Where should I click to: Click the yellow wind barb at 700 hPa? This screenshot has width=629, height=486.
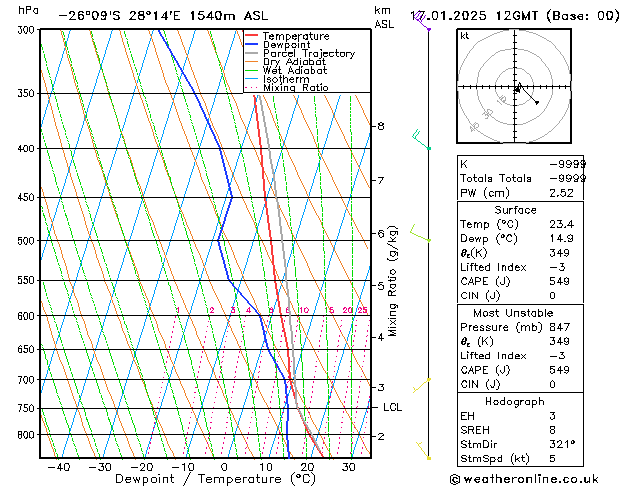pos(422,385)
